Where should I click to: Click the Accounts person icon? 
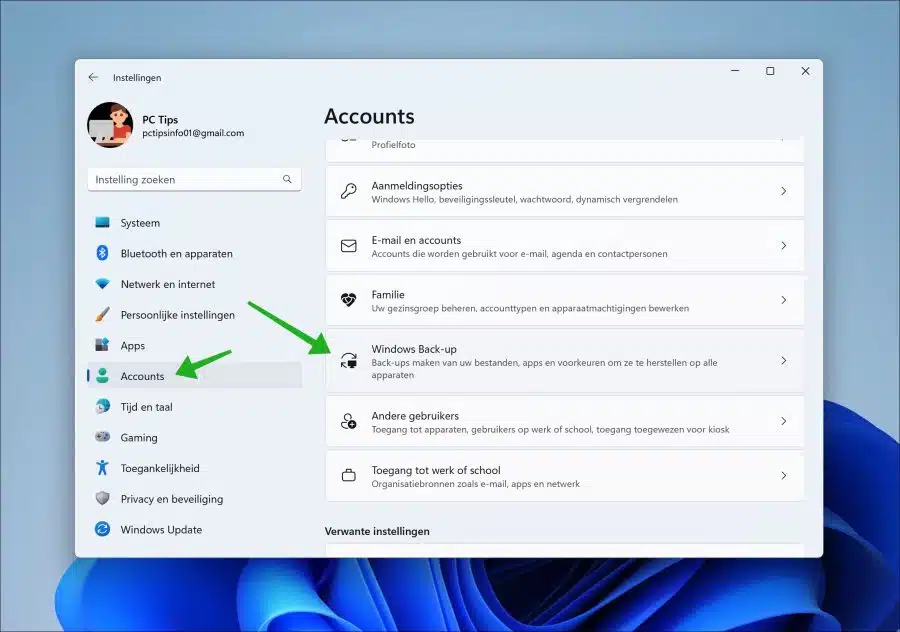point(102,376)
